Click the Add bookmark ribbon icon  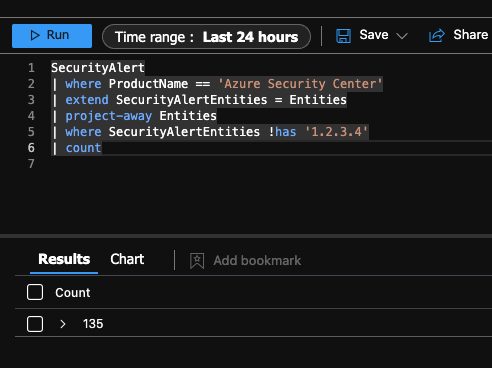click(x=197, y=260)
